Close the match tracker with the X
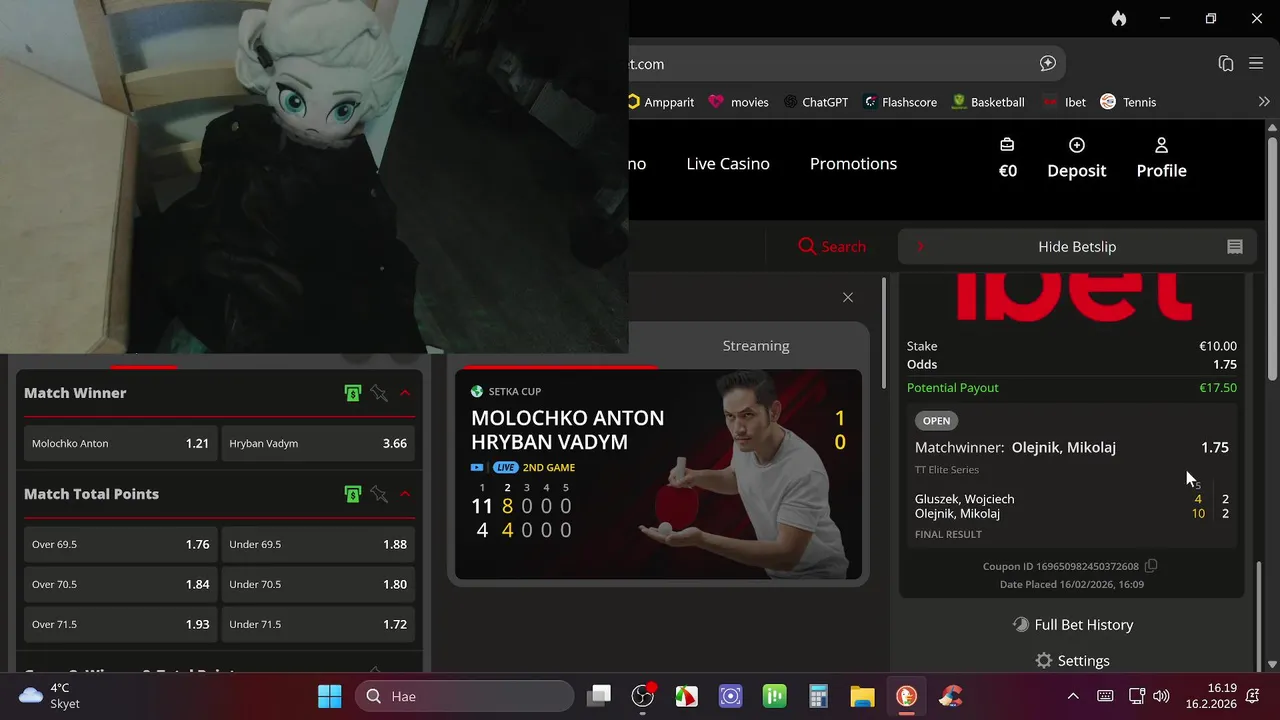The width and height of the screenshot is (1280, 720). click(x=848, y=297)
